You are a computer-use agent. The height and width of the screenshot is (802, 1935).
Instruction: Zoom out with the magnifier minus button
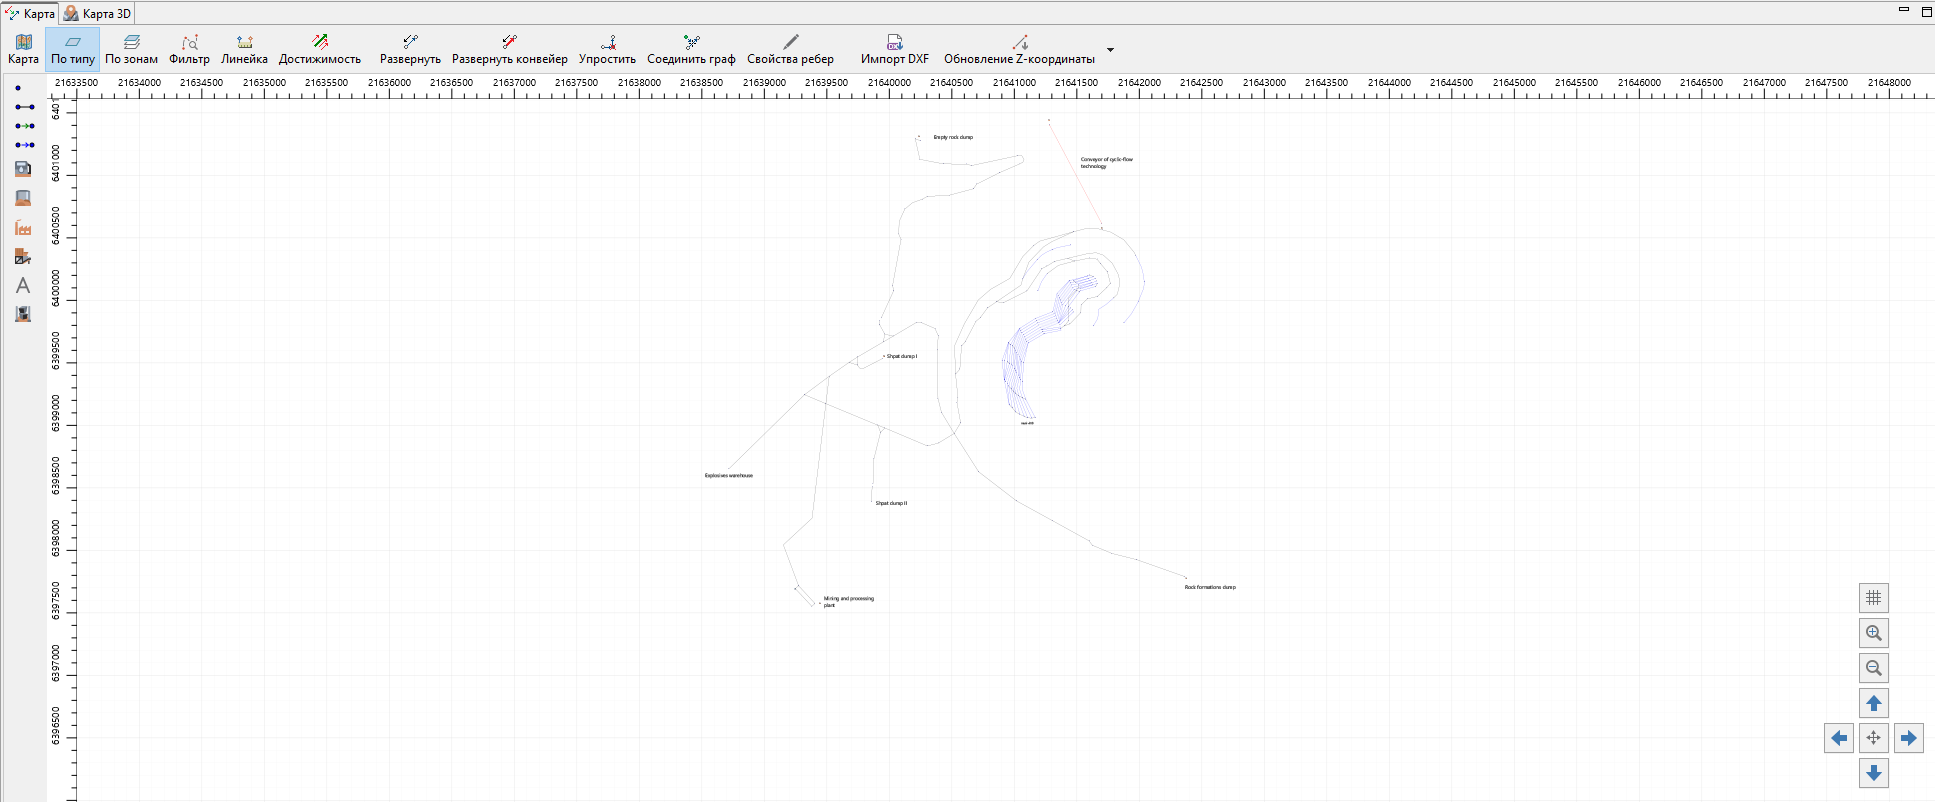(1873, 668)
